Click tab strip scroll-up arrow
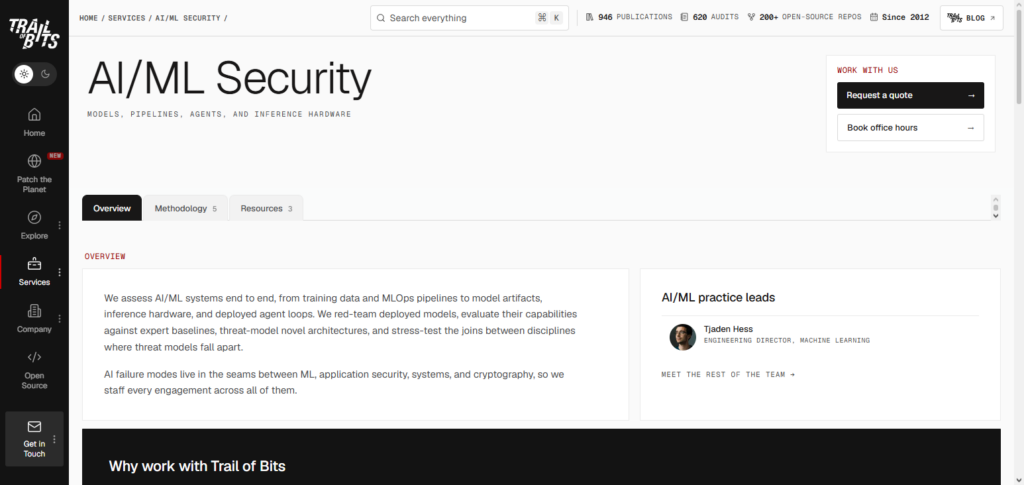 point(995,200)
